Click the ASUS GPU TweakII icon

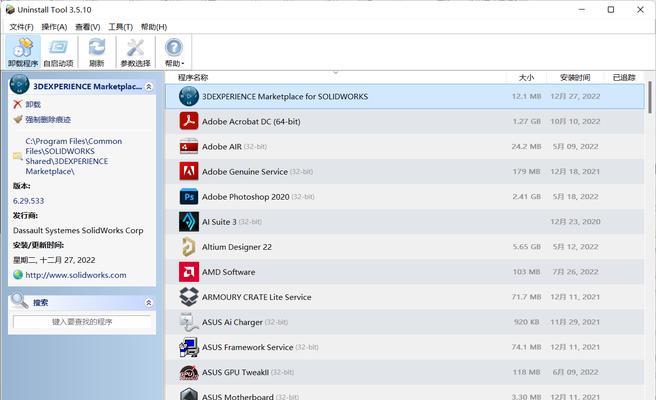coord(189,372)
